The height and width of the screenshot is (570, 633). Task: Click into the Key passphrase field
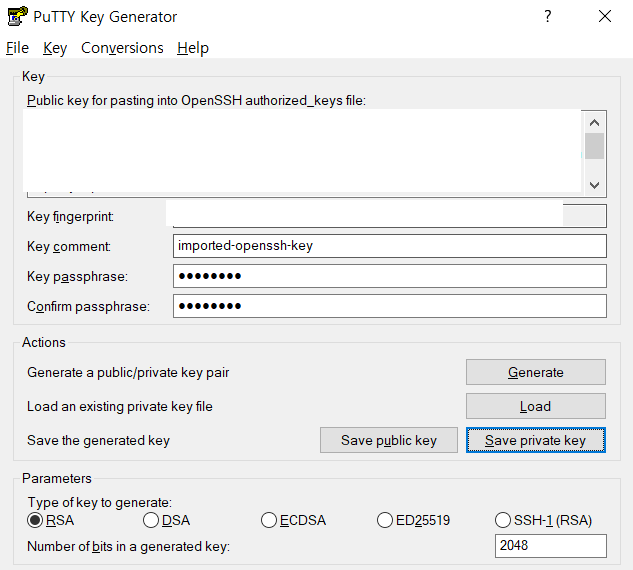[390, 276]
